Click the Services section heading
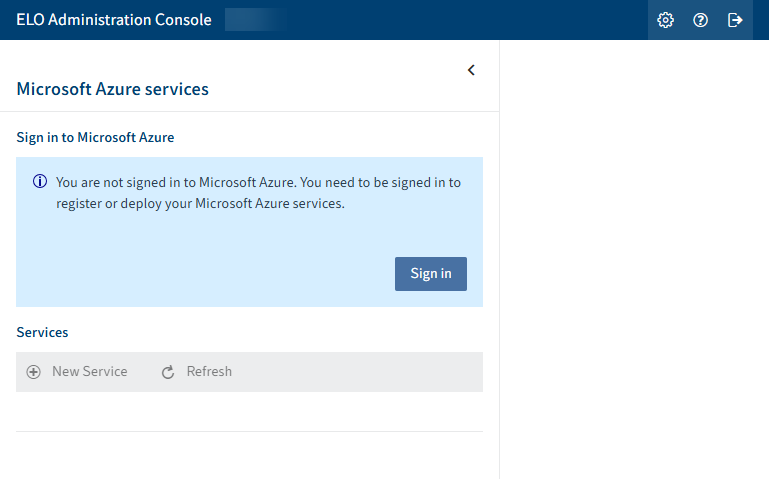 tap(42, 332)
